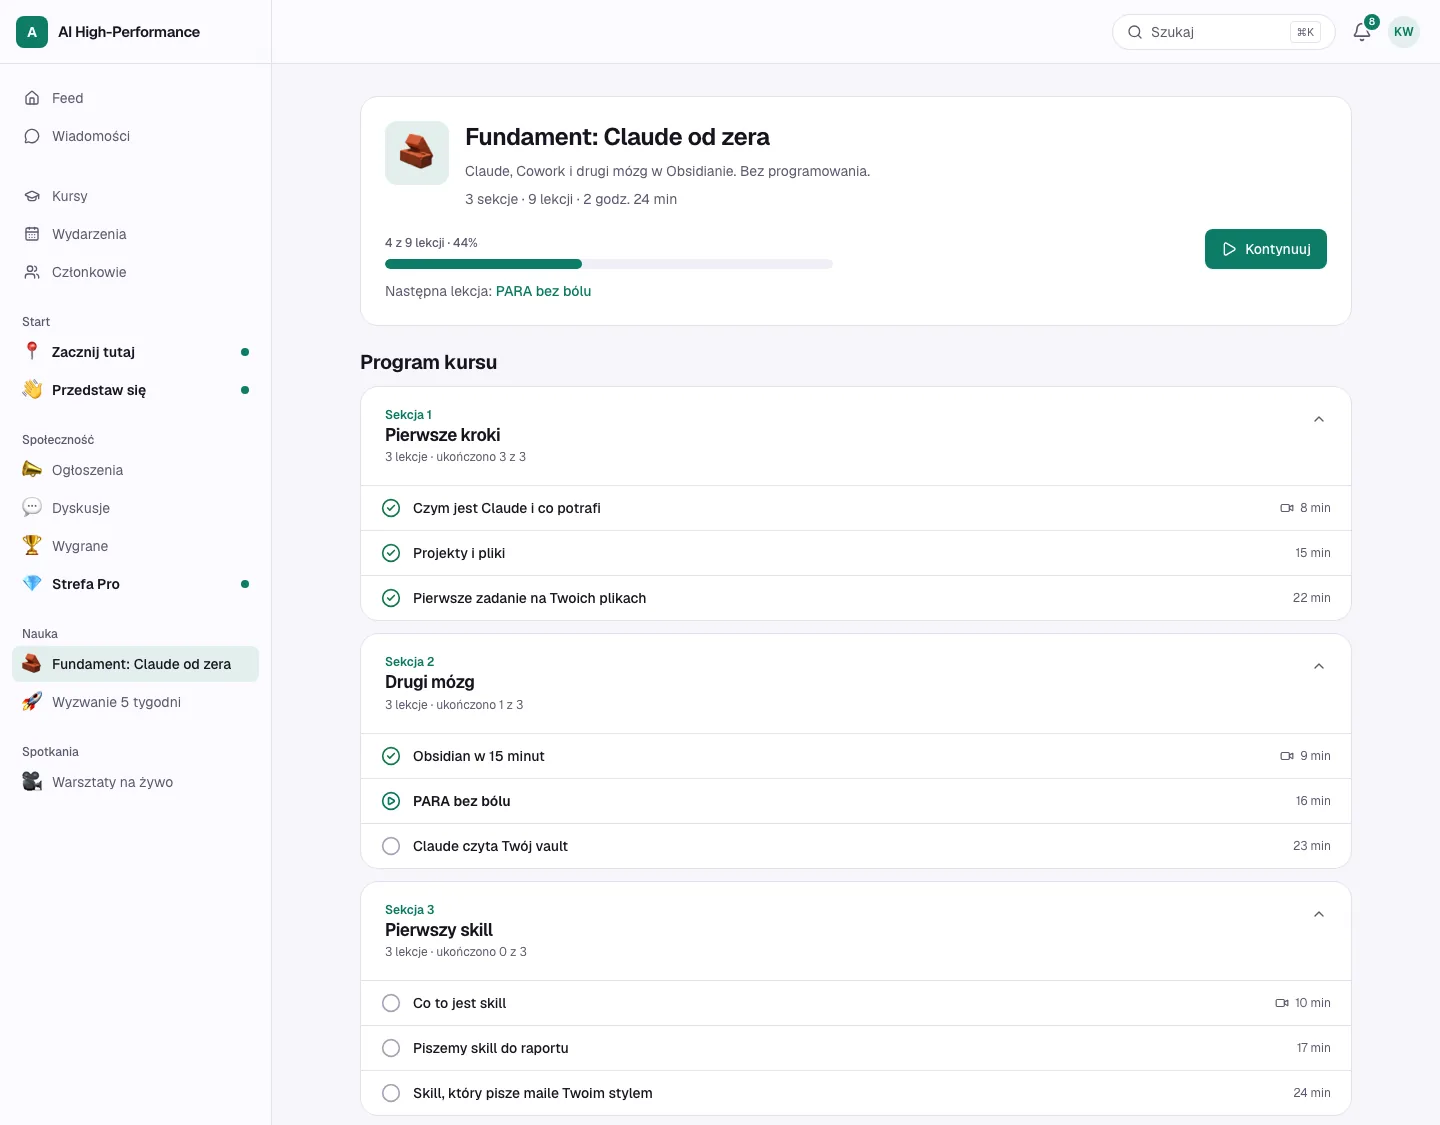Click the diamond icon for Strefa Pro
Viewport: 1440px width, 1125px height.
coord(32,583)
